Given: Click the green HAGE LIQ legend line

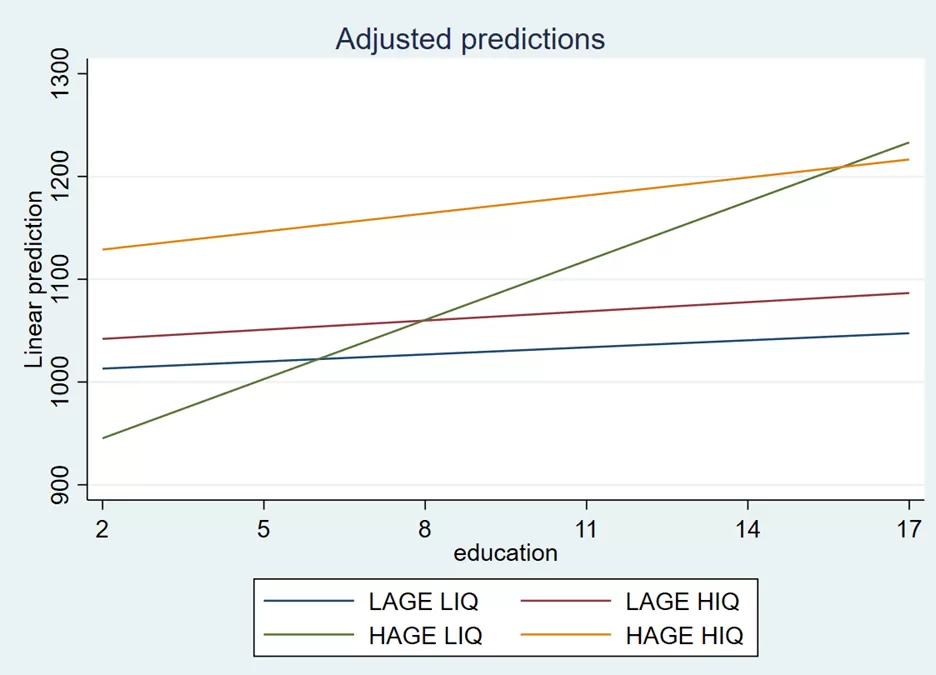Looking at the screenshot, I should pyautogui.click(x=309, y=635).
